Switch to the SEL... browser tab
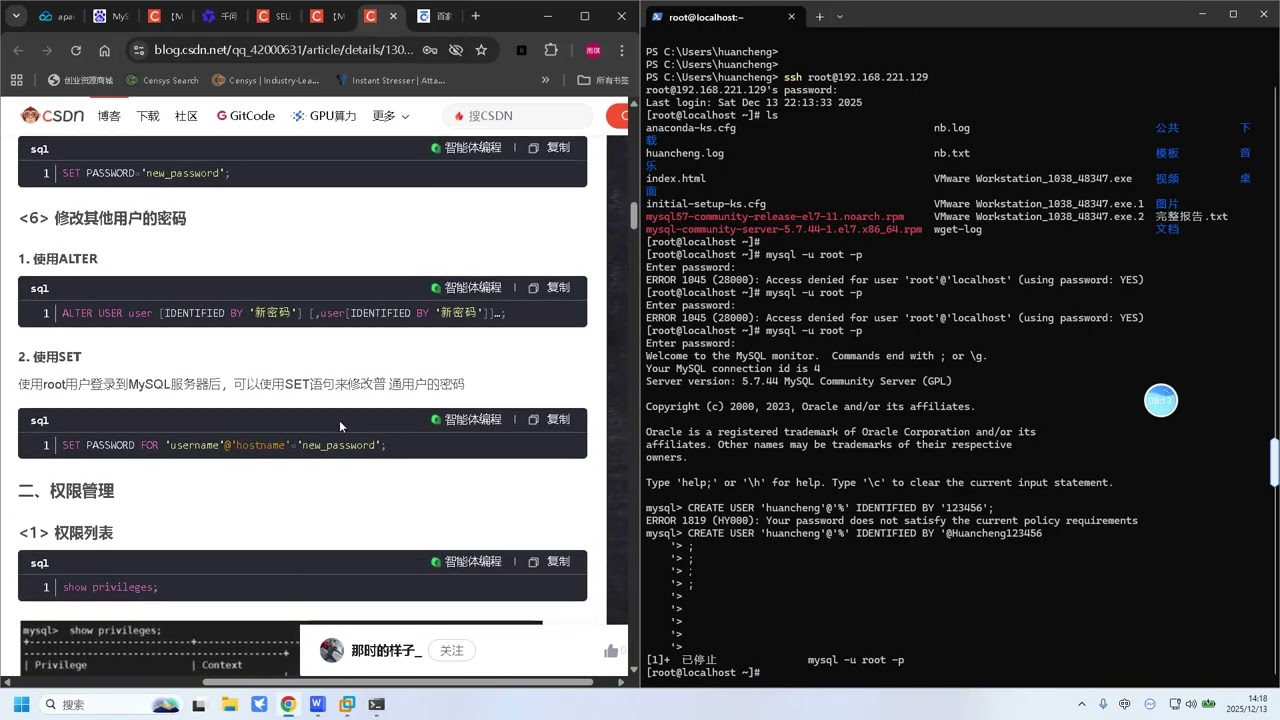The width and height of the screenshot is (1280, 720). pyautogui.click(x=275, y=16)
